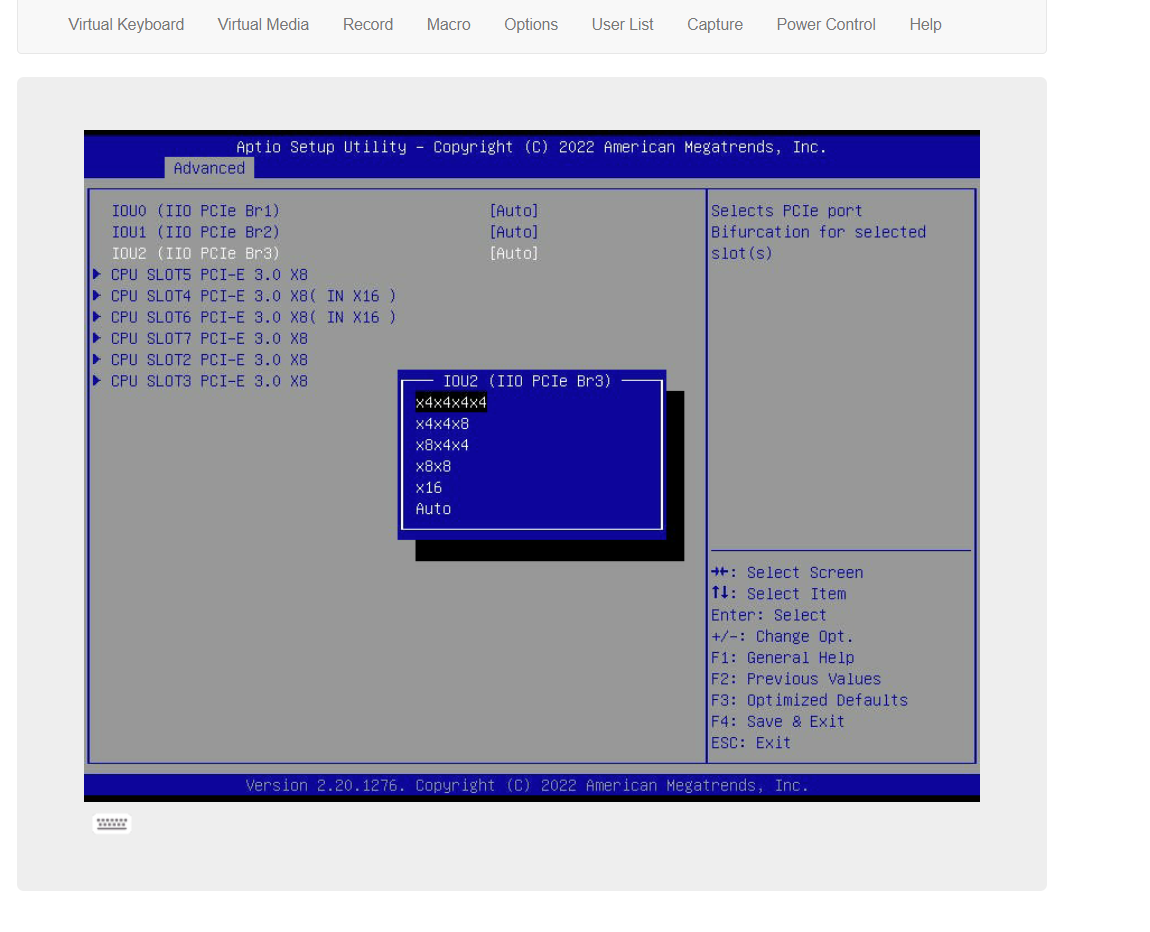Choose x4x4x8 in the IOU2 popup
Screen dimensions: 1150x932
point(442,424)
